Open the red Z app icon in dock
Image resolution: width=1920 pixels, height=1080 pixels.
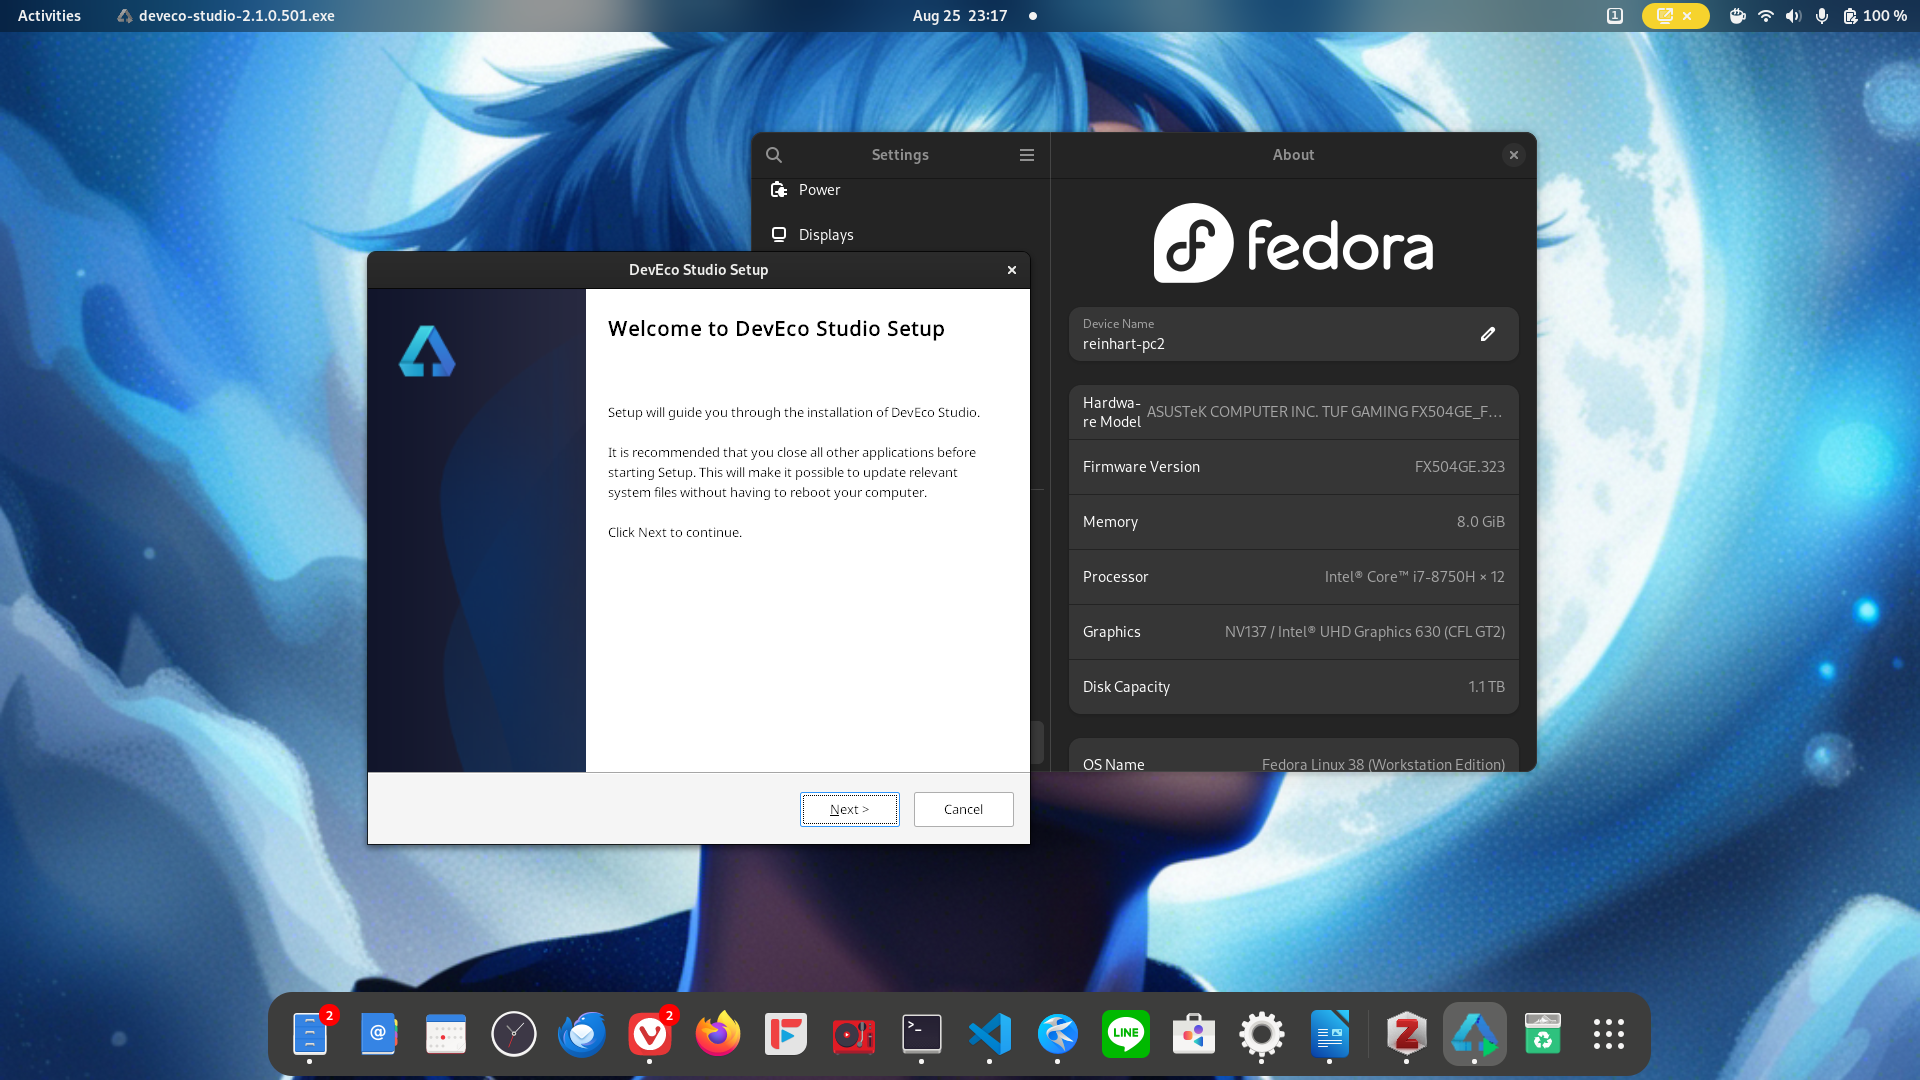(1407, 1034)
